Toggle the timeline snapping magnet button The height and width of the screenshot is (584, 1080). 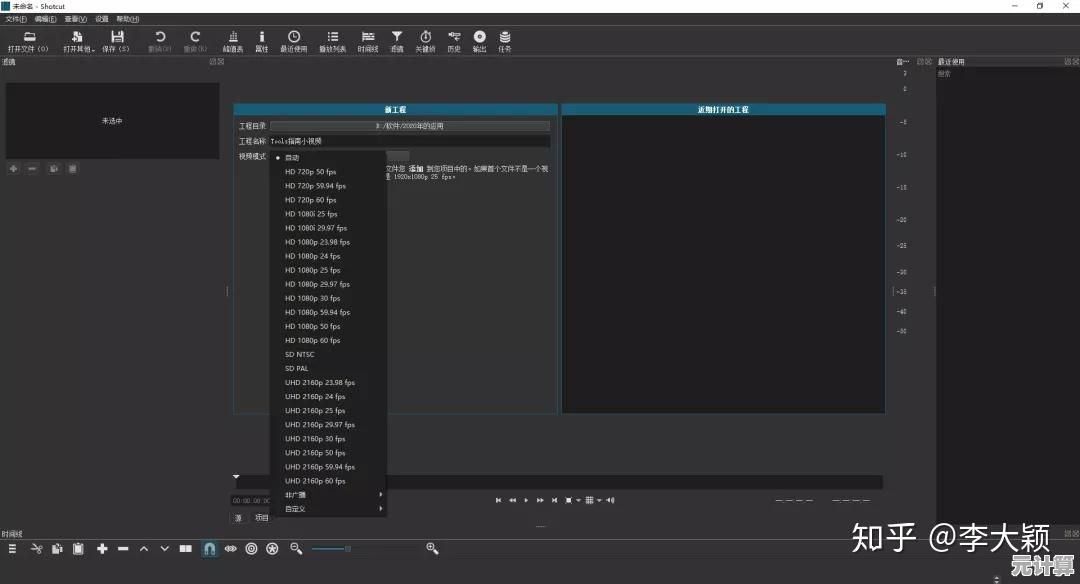click(x=209, y=548)
